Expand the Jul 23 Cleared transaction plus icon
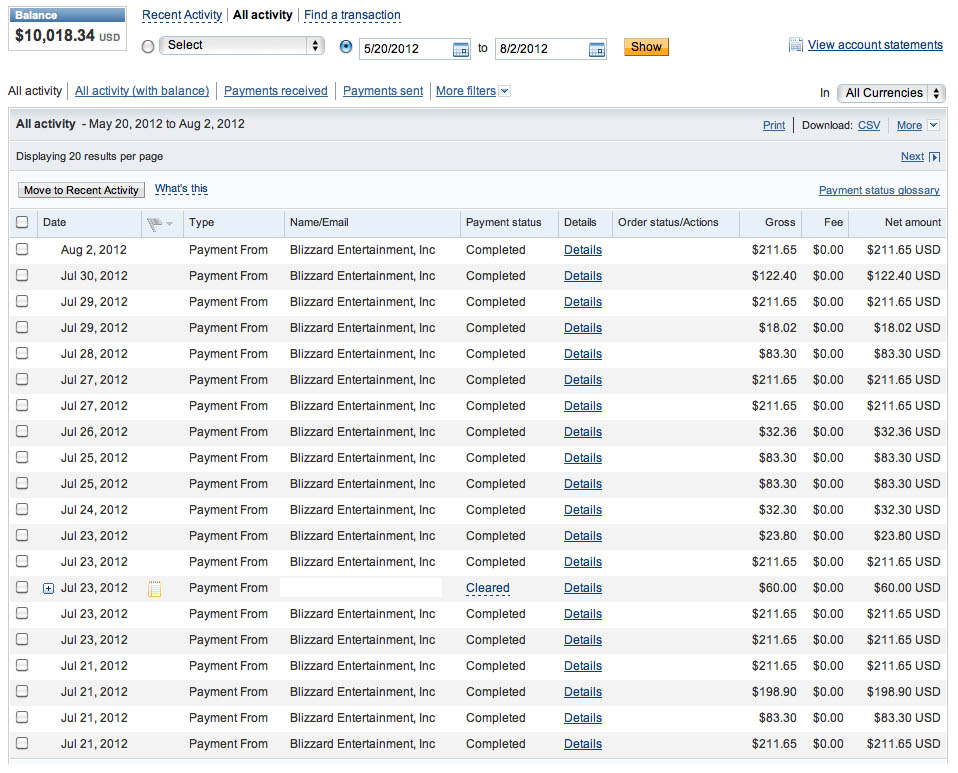 point(48,589)
